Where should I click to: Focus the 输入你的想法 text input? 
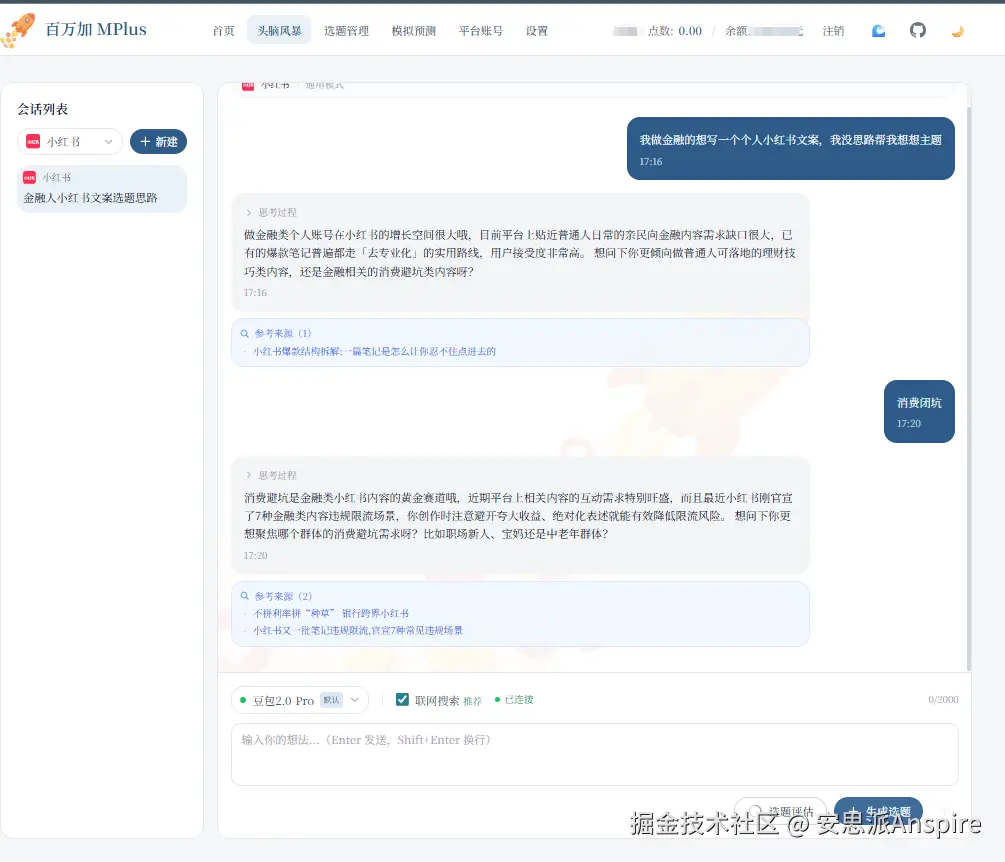point(594,754)
